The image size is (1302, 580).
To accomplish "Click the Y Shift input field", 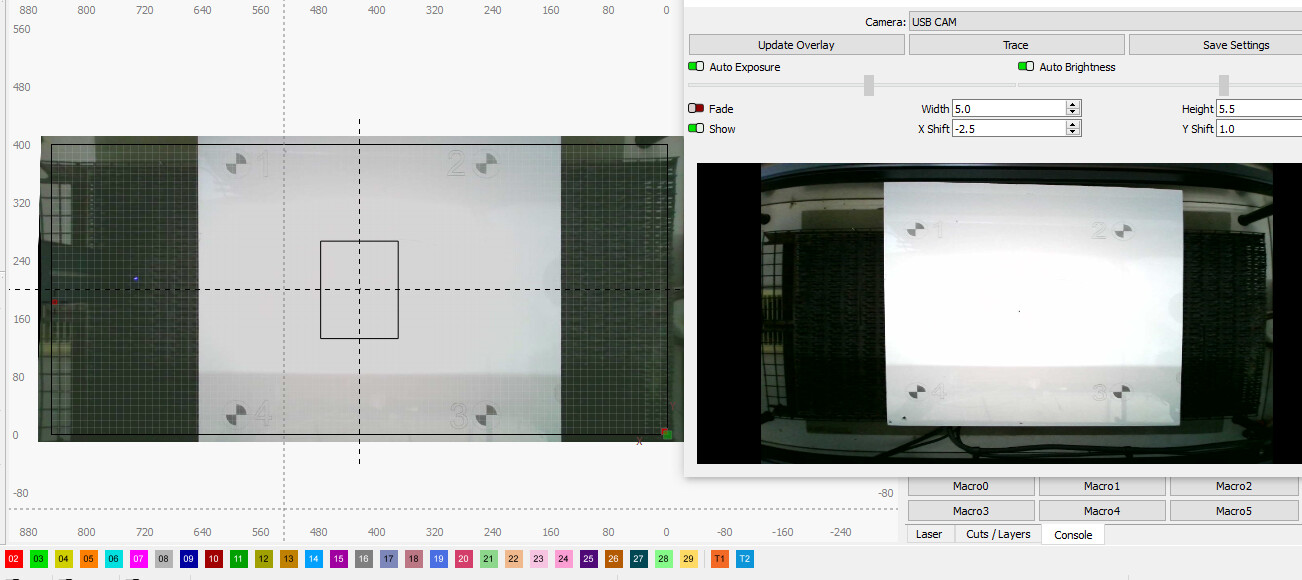I will (1258, 129).
